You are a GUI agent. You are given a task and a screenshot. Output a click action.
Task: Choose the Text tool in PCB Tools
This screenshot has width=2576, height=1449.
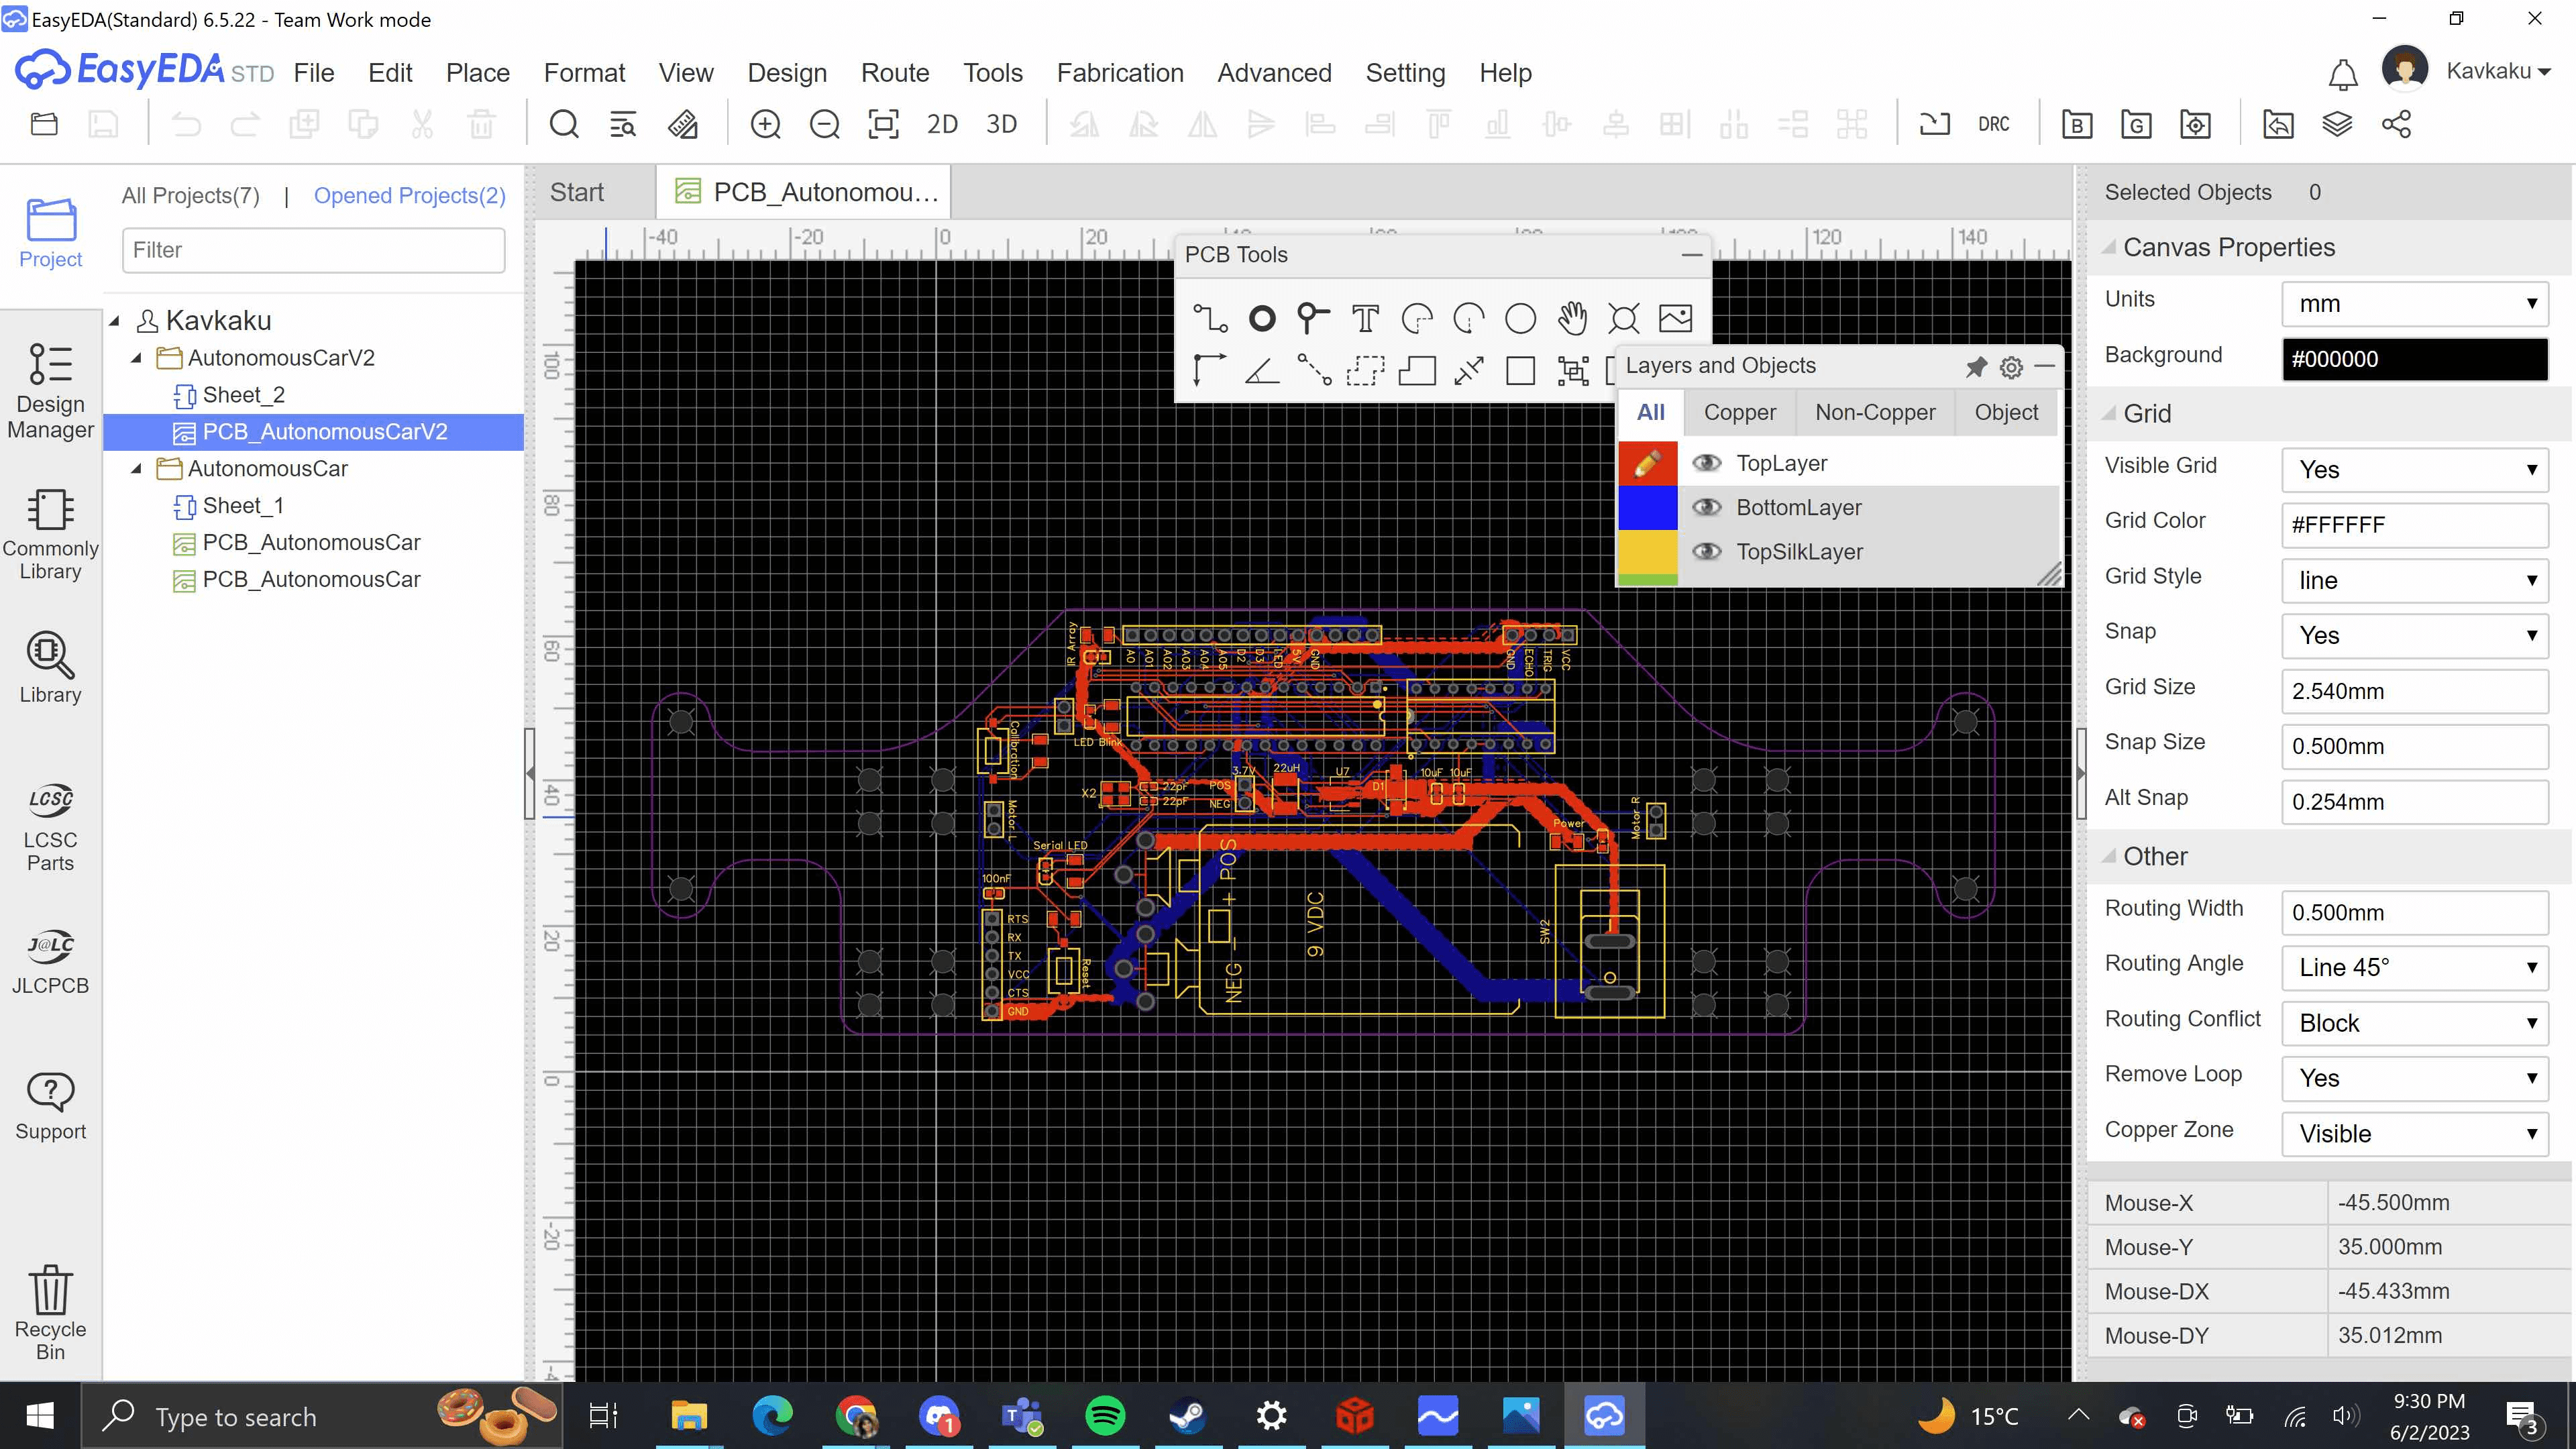click(1365, 319)
